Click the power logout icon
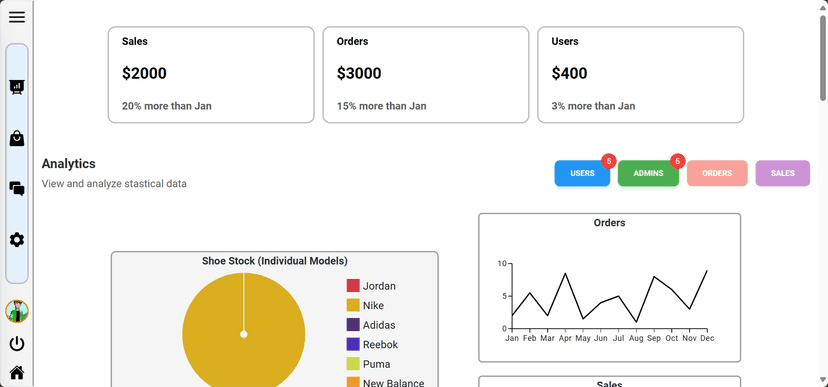Image resolution: width=828 pixels, height=387 pixels. [17, 344]
